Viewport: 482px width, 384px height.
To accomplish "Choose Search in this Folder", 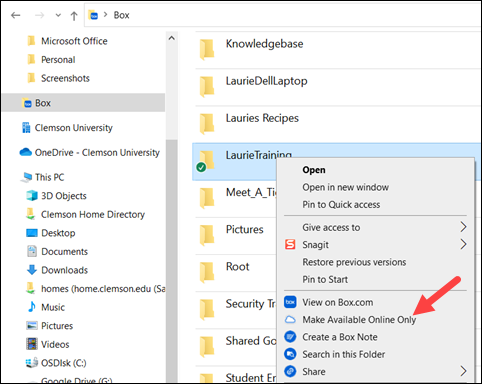I will point(344,354).
